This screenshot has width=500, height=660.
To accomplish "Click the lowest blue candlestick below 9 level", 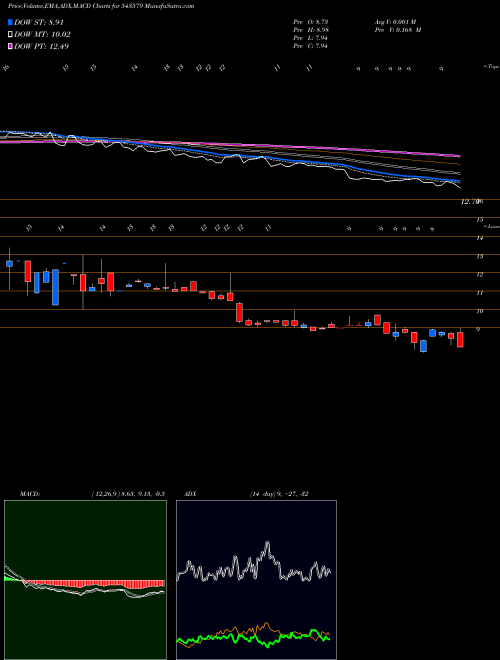I will (423, 346).
